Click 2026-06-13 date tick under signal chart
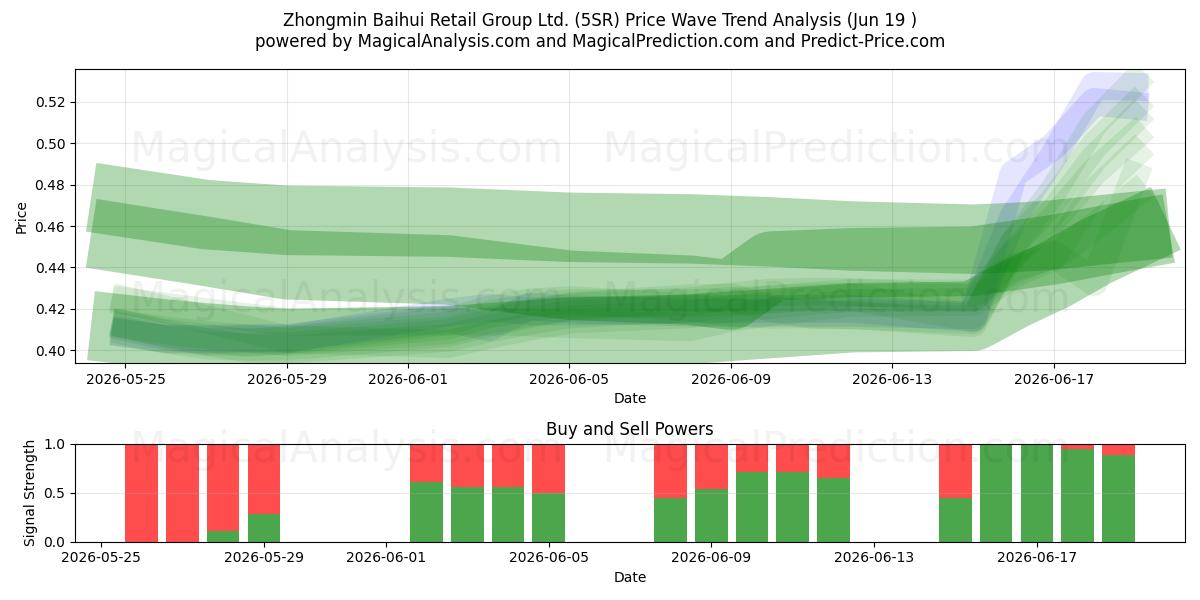Screen dimensions: 1200x600 (x=874, y=558)
